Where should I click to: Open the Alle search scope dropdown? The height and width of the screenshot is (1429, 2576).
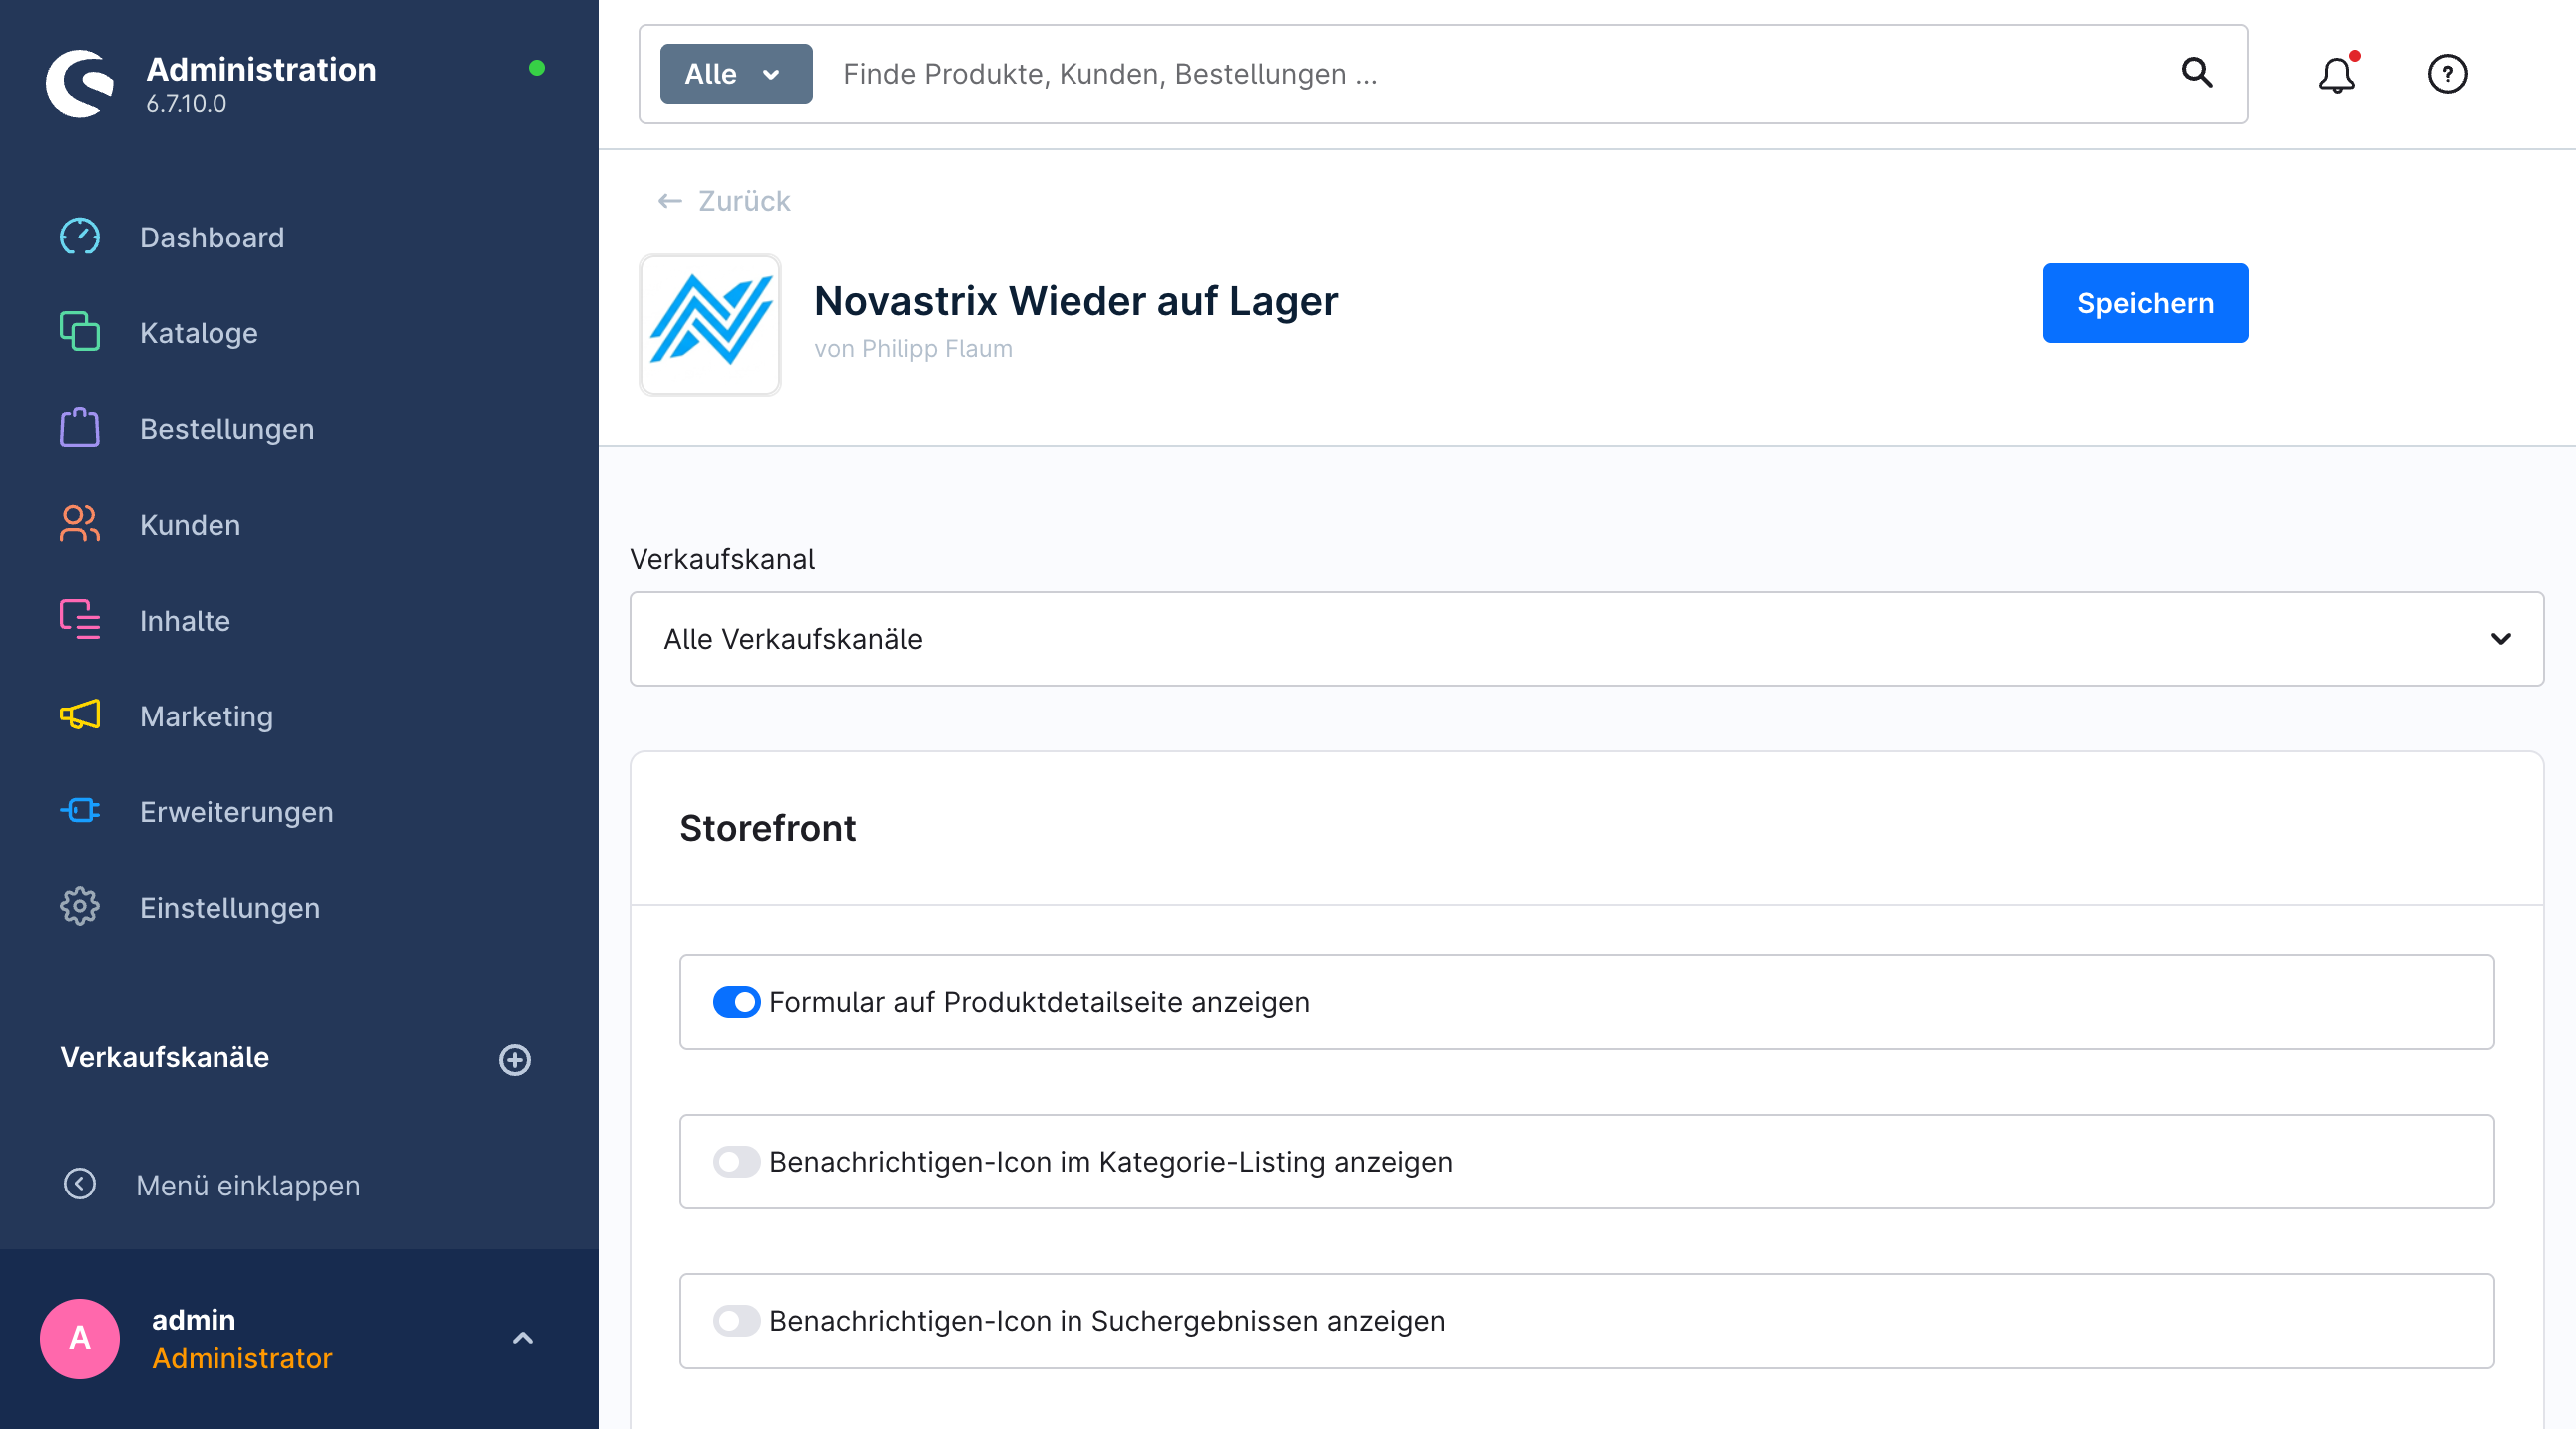click(736, 74)
